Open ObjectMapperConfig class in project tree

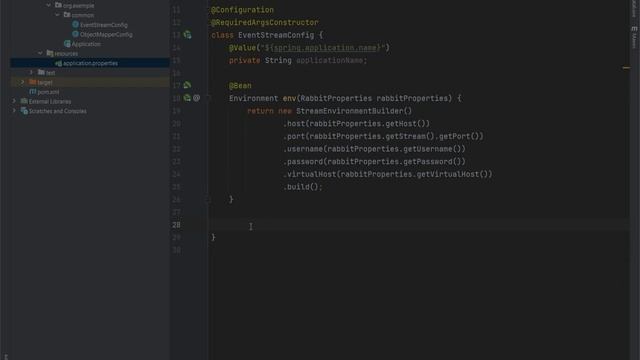(x=106, y=35)
